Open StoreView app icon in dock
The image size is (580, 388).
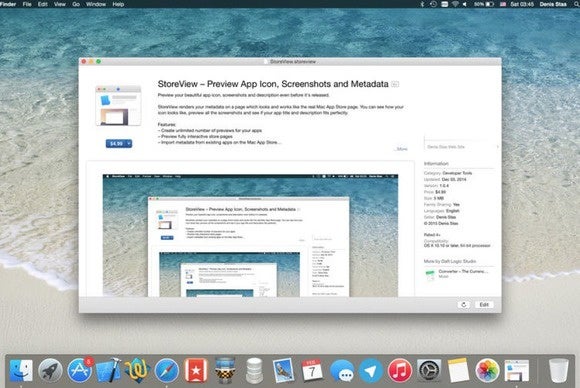coord(517,370)
